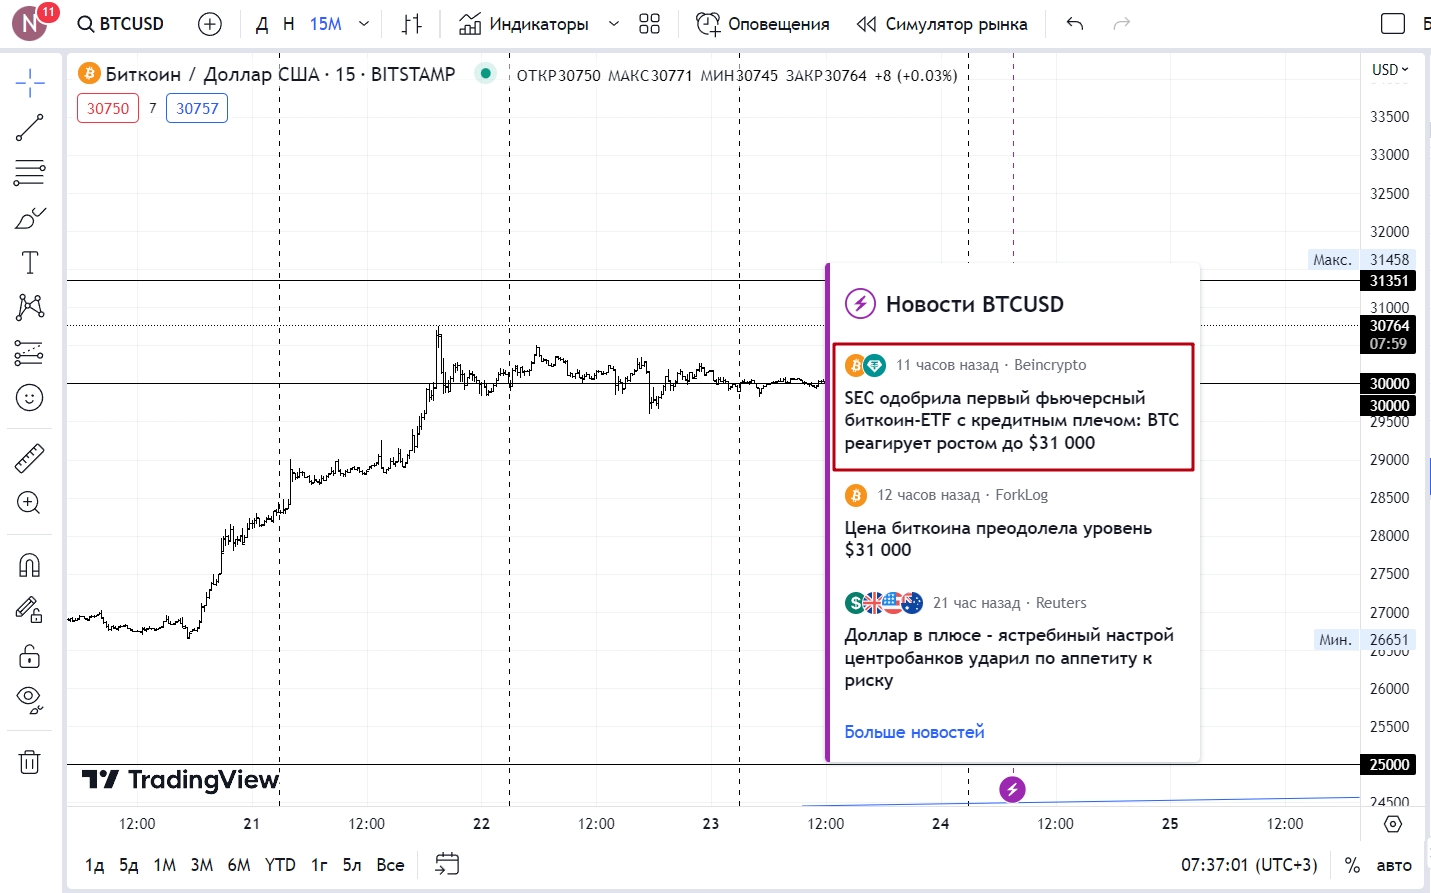
Task: Toggle lock all drawings padlock
Action: (29, 656)
